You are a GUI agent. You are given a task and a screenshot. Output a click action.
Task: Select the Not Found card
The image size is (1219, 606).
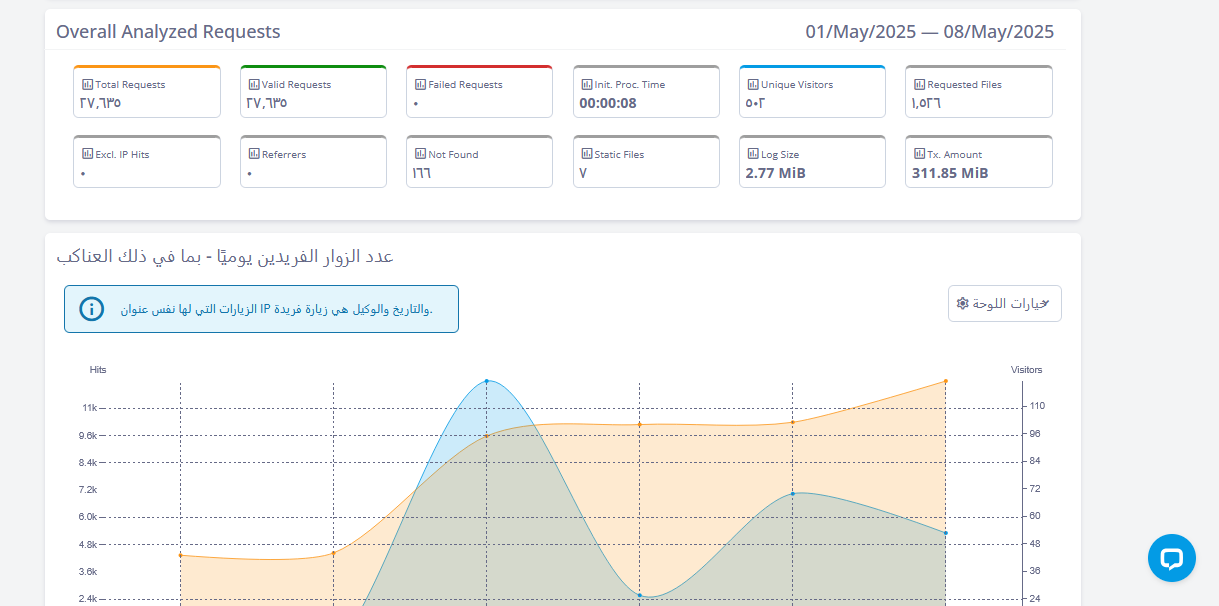[x=479, y=162]
